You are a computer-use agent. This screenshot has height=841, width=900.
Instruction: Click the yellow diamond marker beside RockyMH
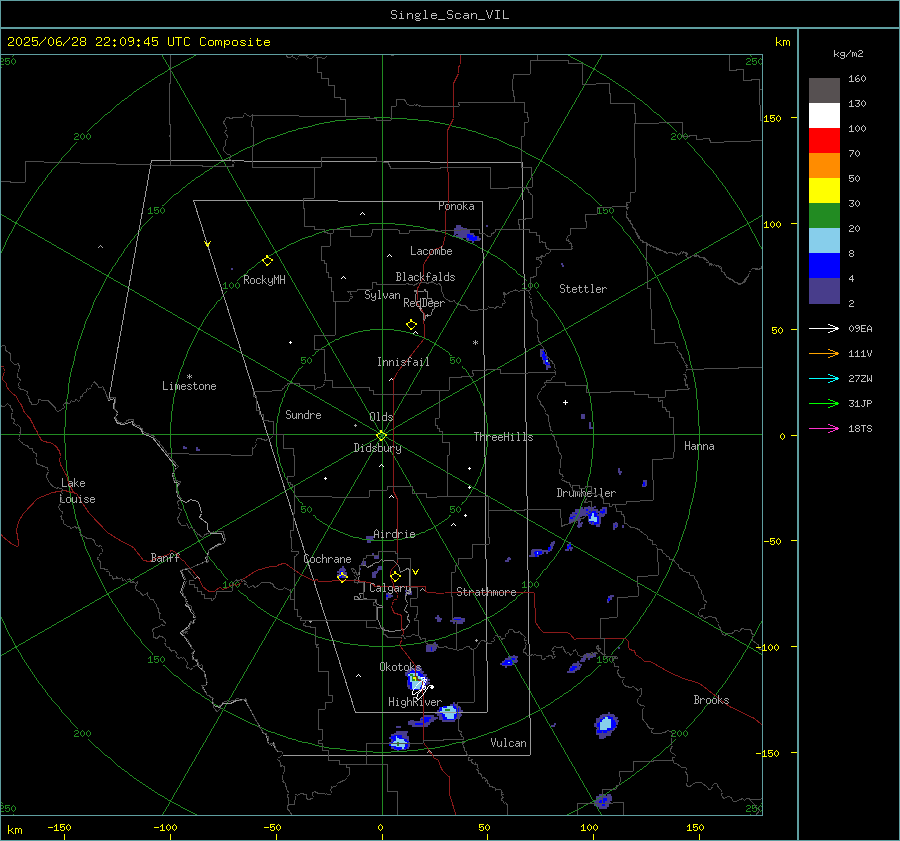[267, 261]
